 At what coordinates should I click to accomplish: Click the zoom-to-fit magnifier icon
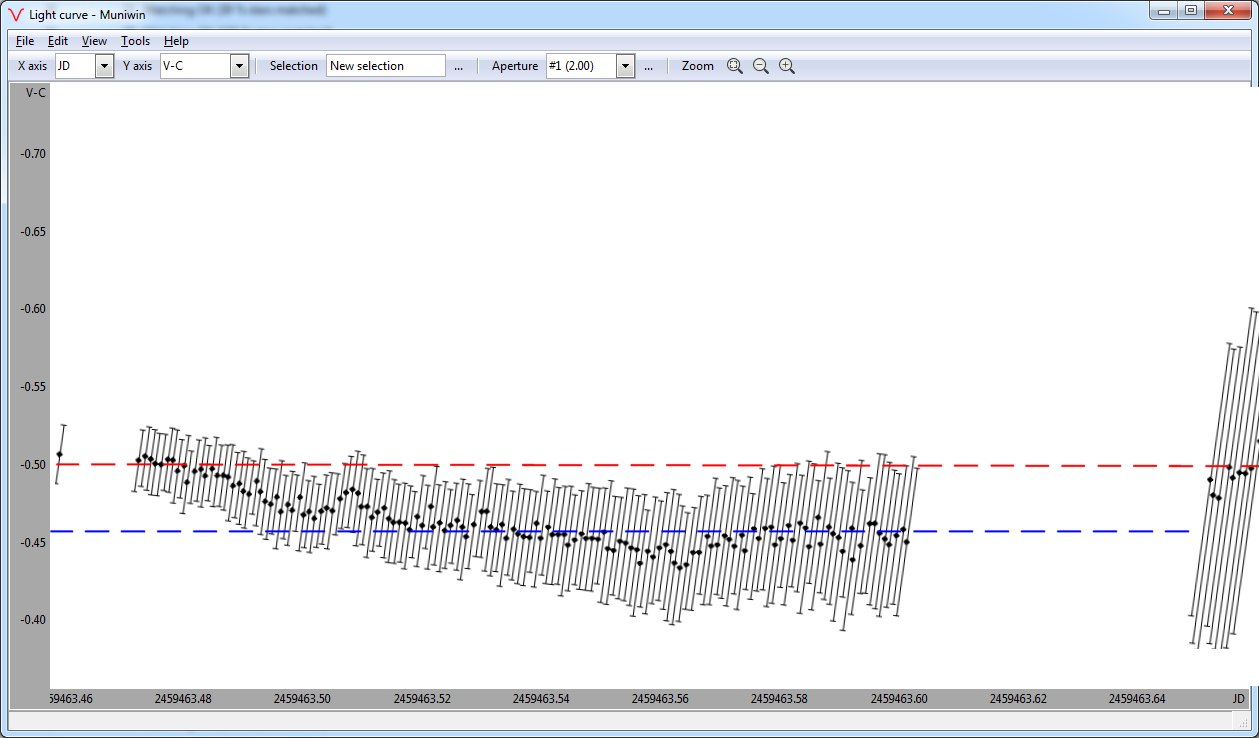point(735,66)
